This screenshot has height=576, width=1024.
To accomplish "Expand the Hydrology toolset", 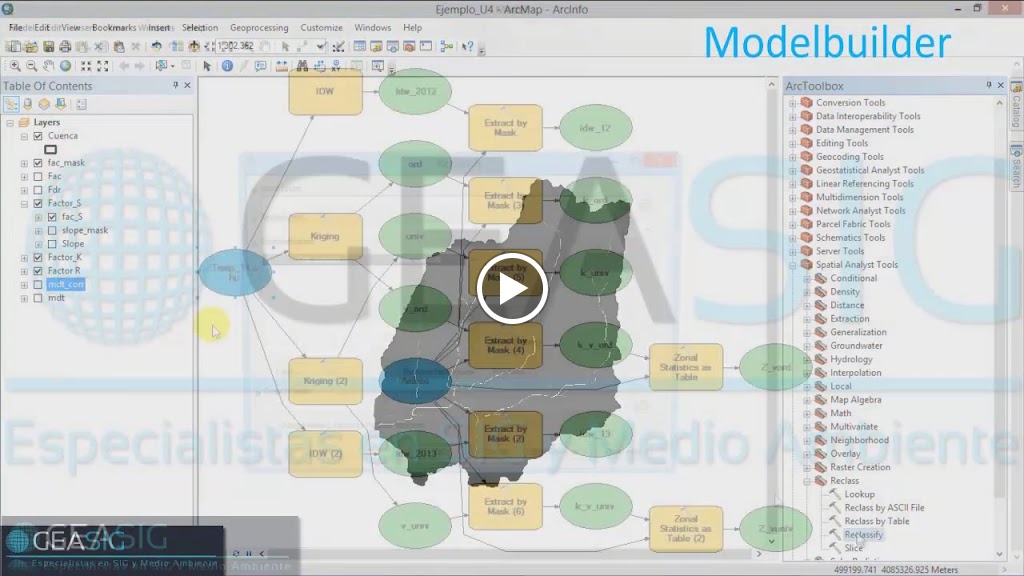I will pos(807,359).
